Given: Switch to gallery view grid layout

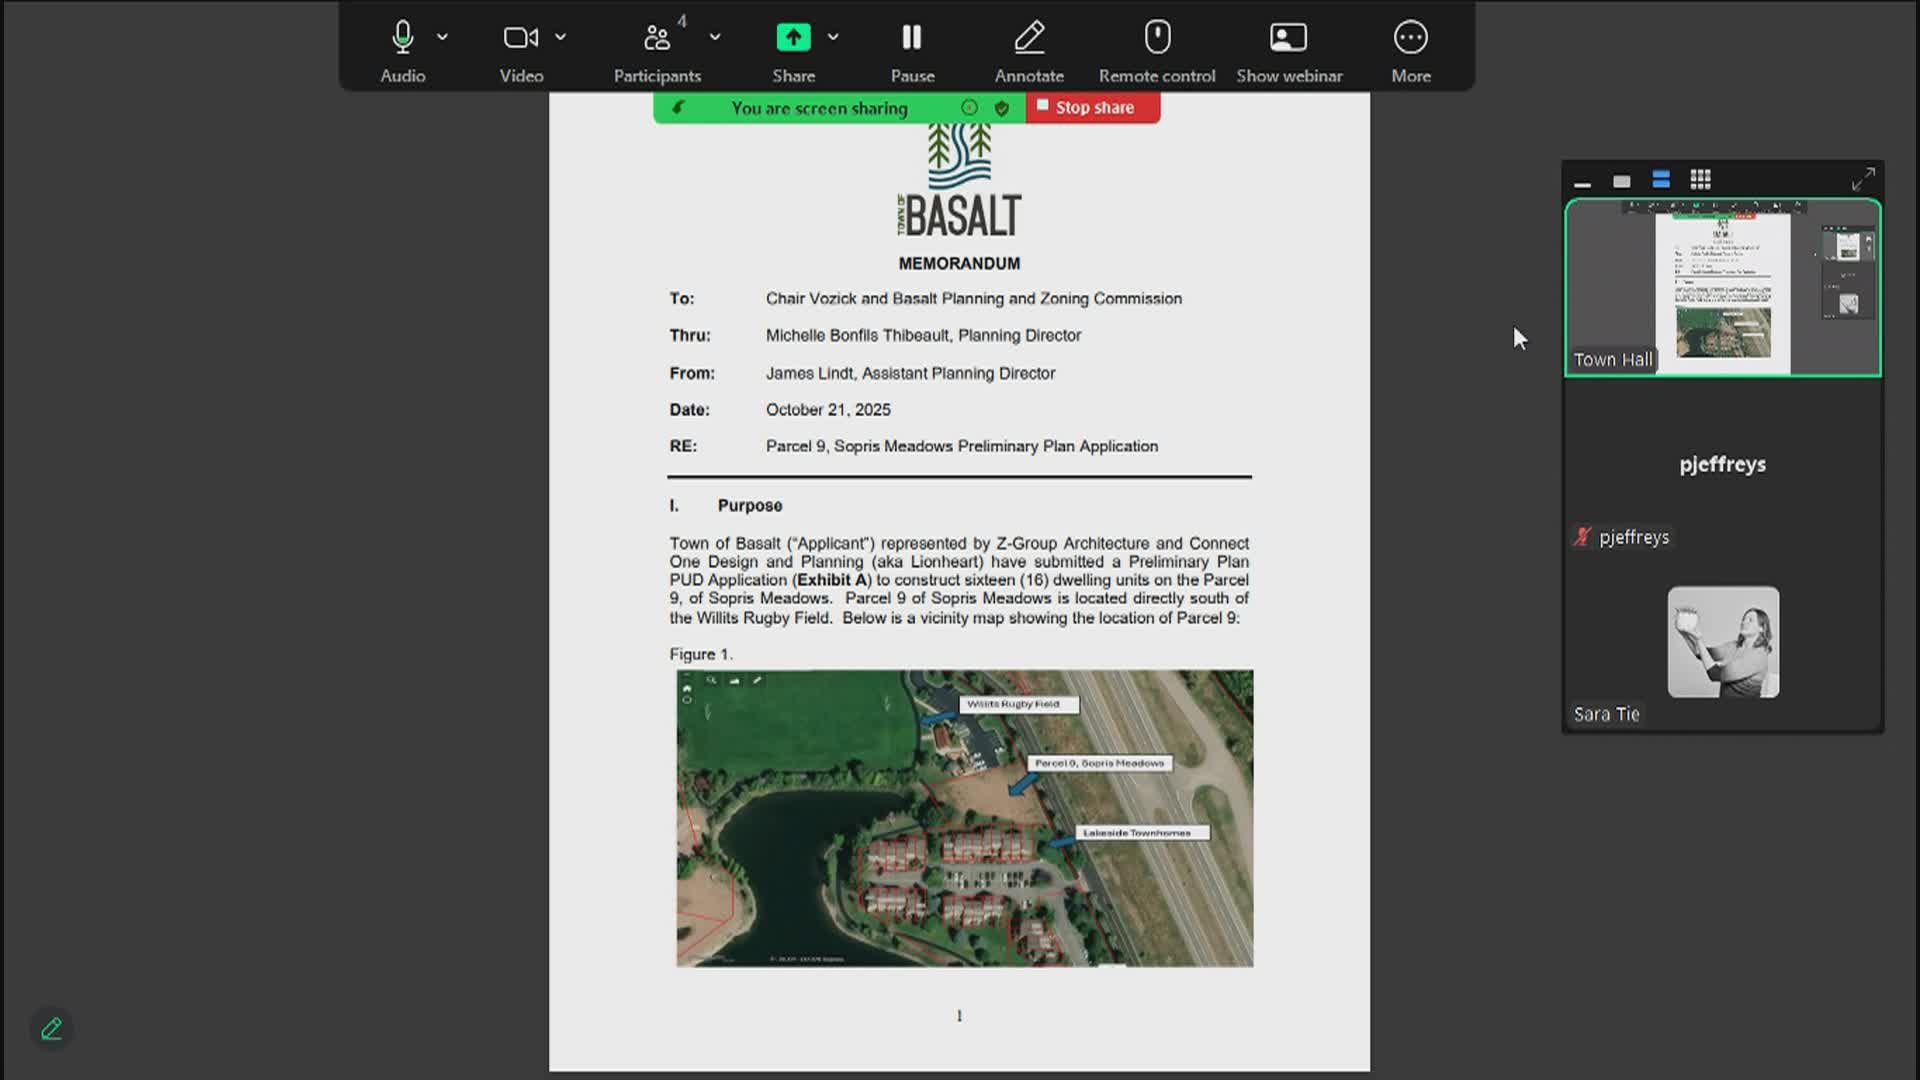Looking at the screenshot, I should coord(1700,180).
